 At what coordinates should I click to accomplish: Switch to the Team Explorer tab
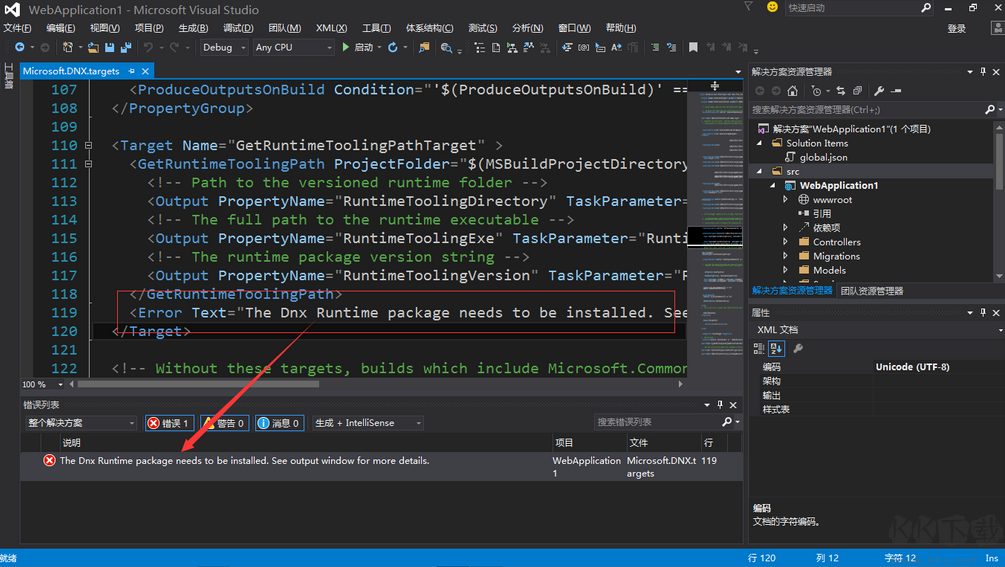pyautogui.click(x=872, y=291)
